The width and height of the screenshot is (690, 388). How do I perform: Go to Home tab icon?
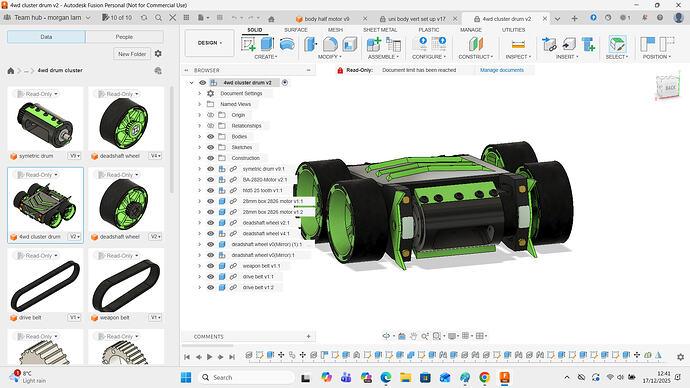(x=272, y=18)
